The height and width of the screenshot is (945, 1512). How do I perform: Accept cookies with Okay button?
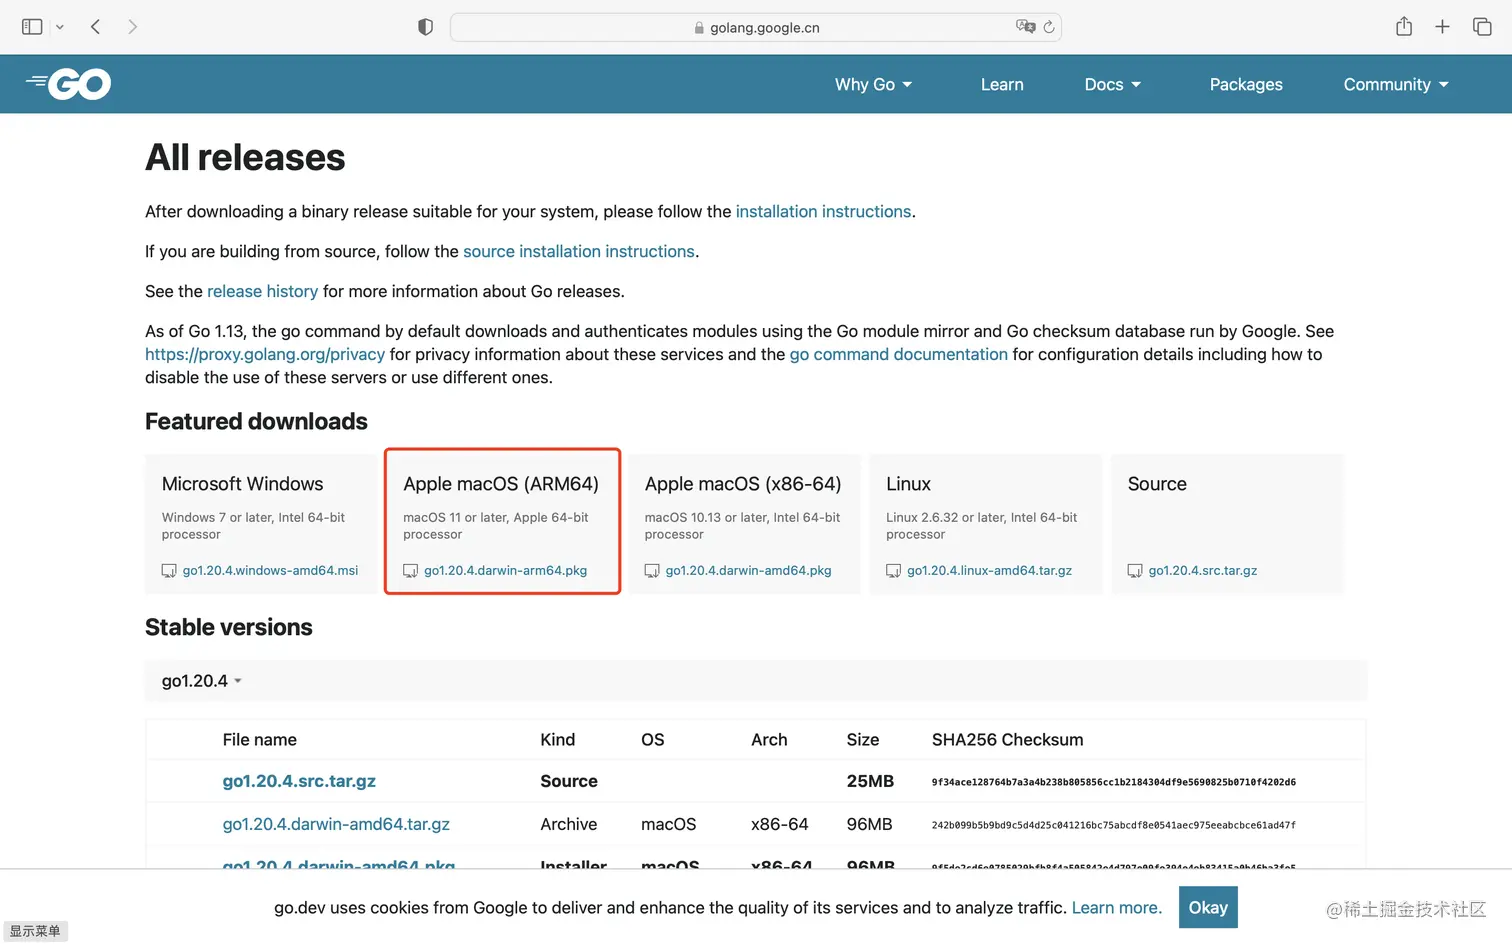coord(1208,908)
